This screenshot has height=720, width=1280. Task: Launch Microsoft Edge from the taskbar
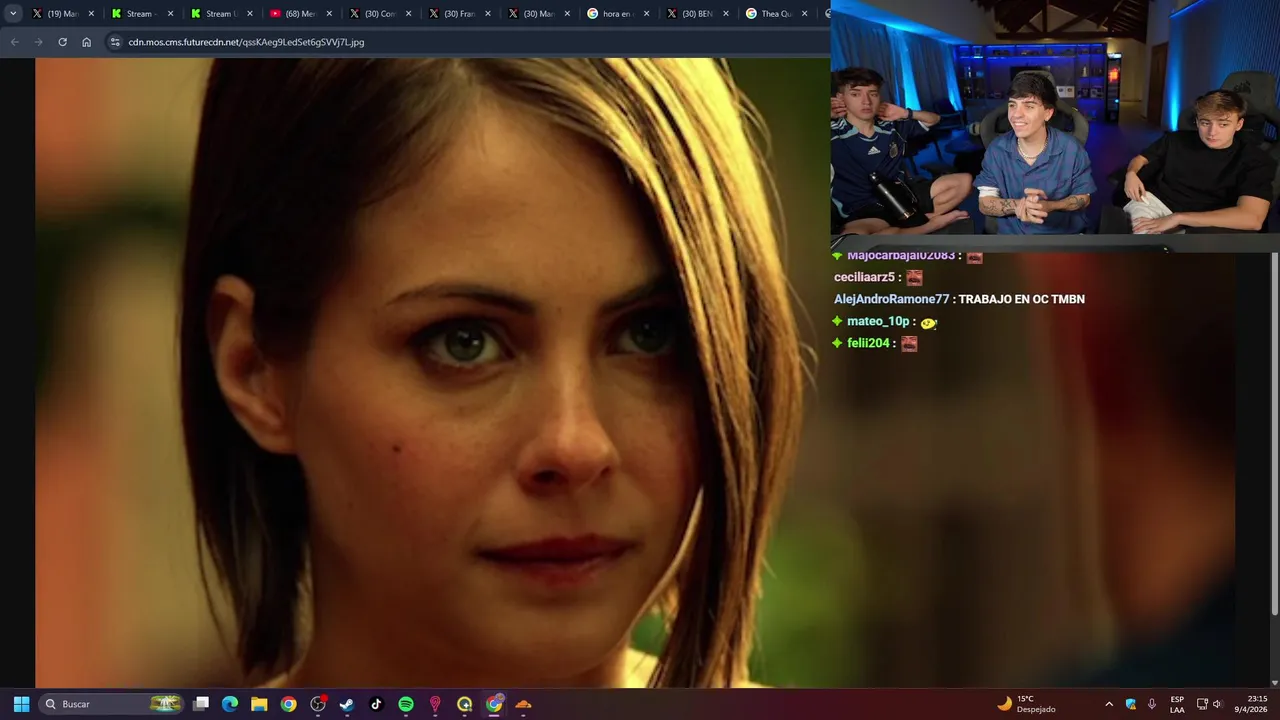(x=230, y=704)
